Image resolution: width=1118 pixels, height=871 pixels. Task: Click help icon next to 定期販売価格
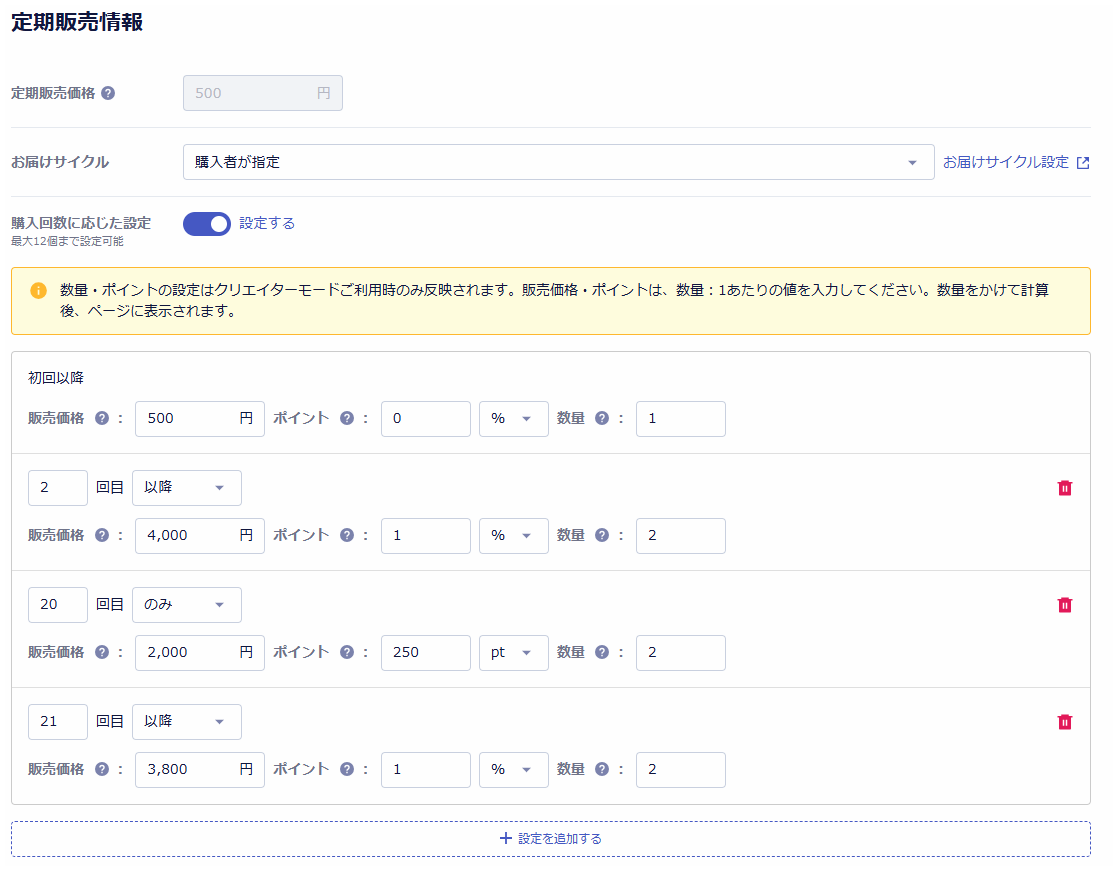pyautogui.click(x=108, y=93)
